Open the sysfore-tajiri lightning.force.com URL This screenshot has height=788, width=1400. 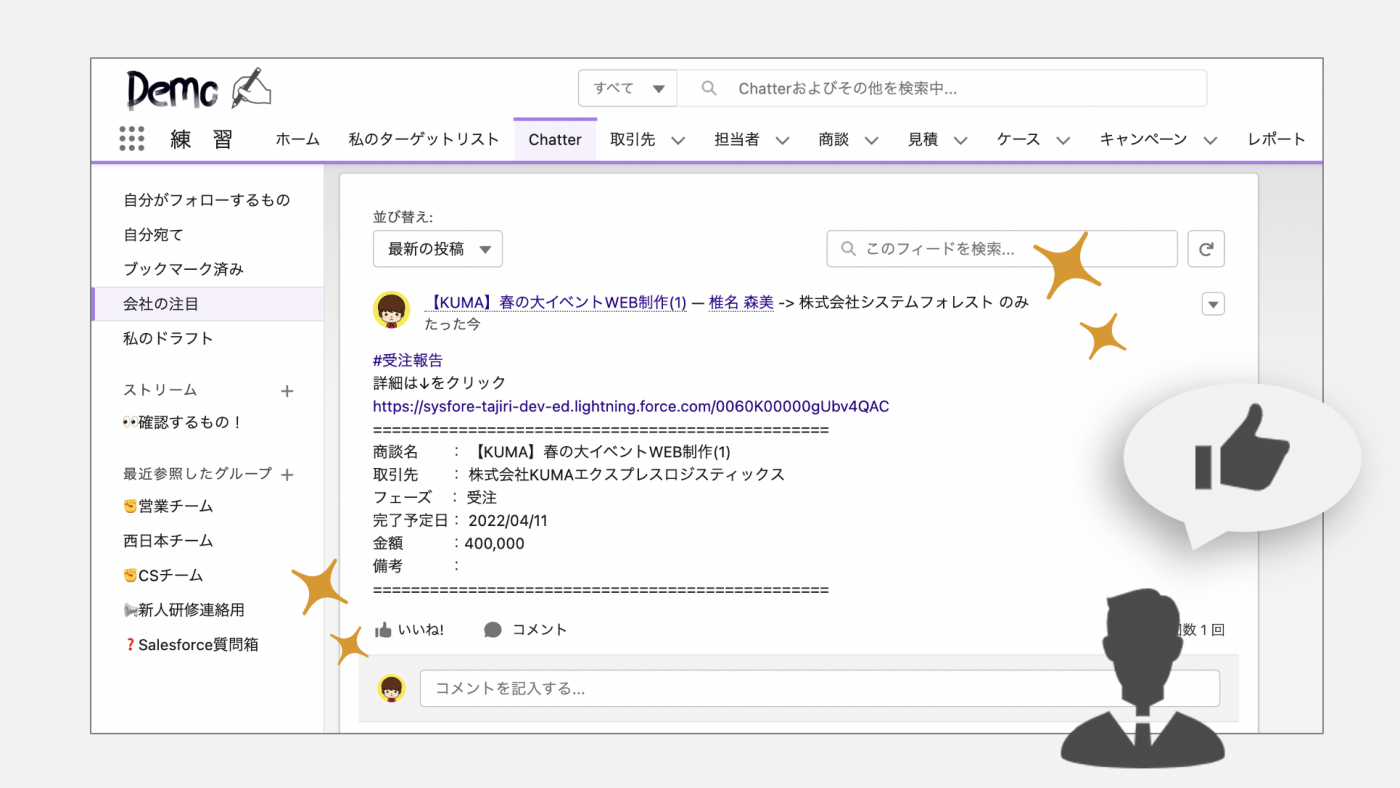click(x=631, y=406)
